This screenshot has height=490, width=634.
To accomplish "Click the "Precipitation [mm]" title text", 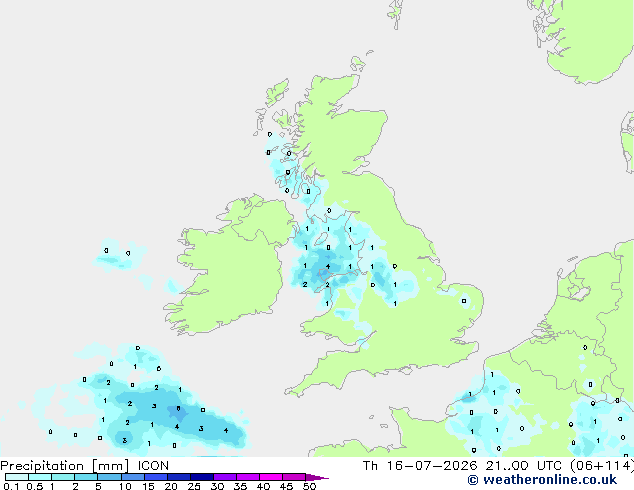I will (65, 466).
